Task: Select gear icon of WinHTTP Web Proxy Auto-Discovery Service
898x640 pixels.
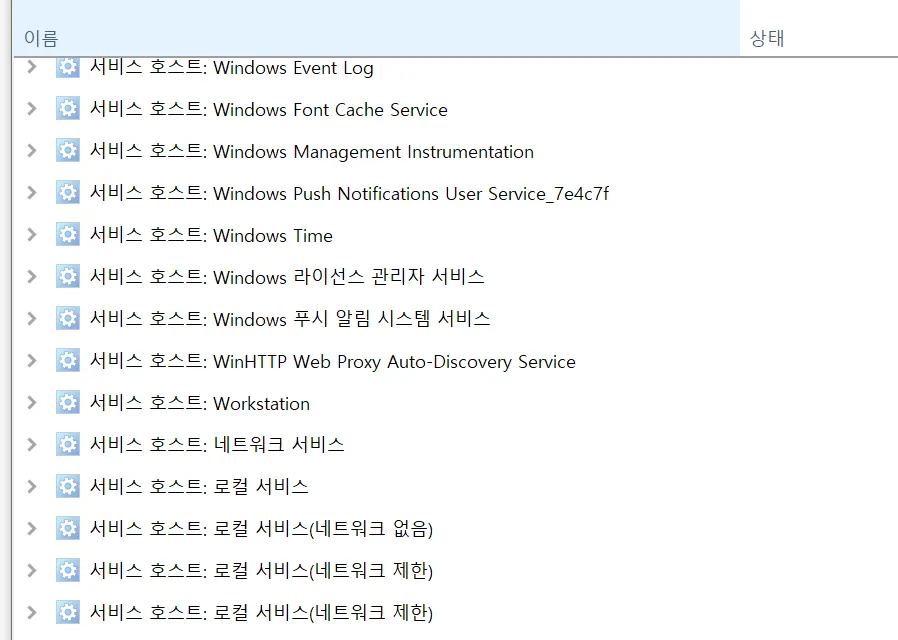Action: [x=68, y=361]
